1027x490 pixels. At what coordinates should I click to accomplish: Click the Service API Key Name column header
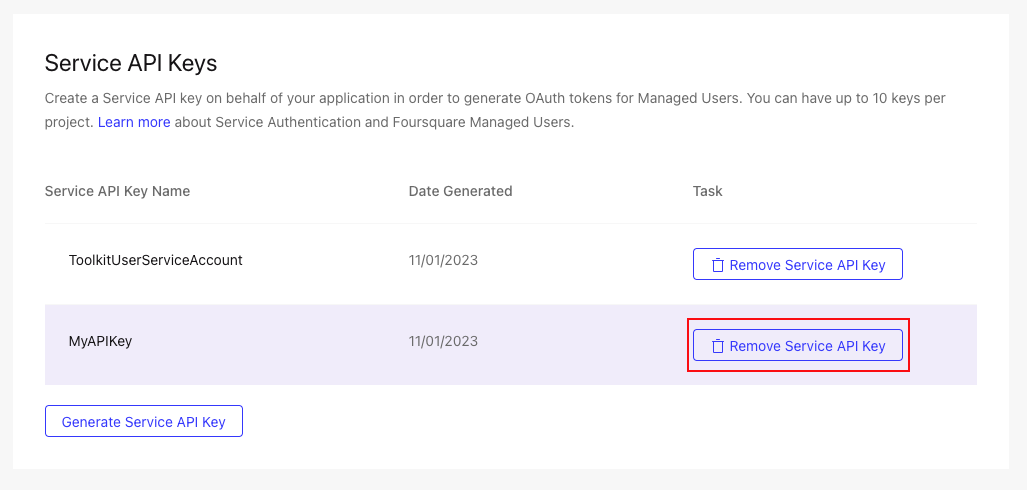(x=117, y=191)
